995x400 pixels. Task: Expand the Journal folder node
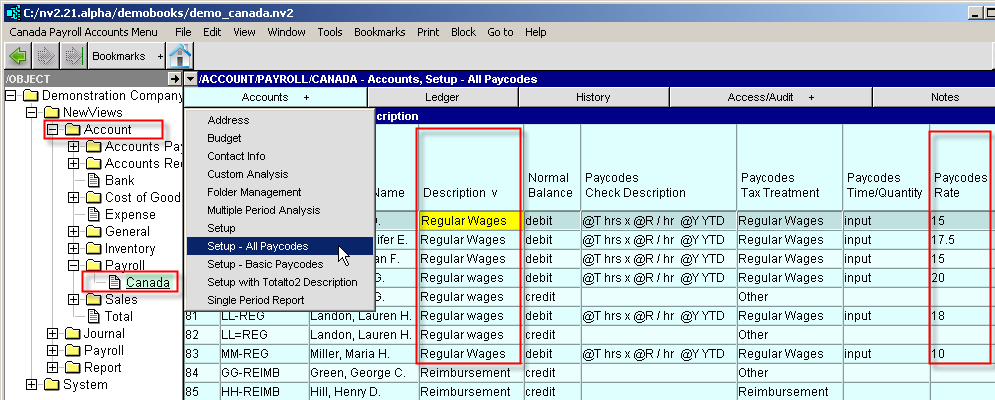[x=52, y=334]
